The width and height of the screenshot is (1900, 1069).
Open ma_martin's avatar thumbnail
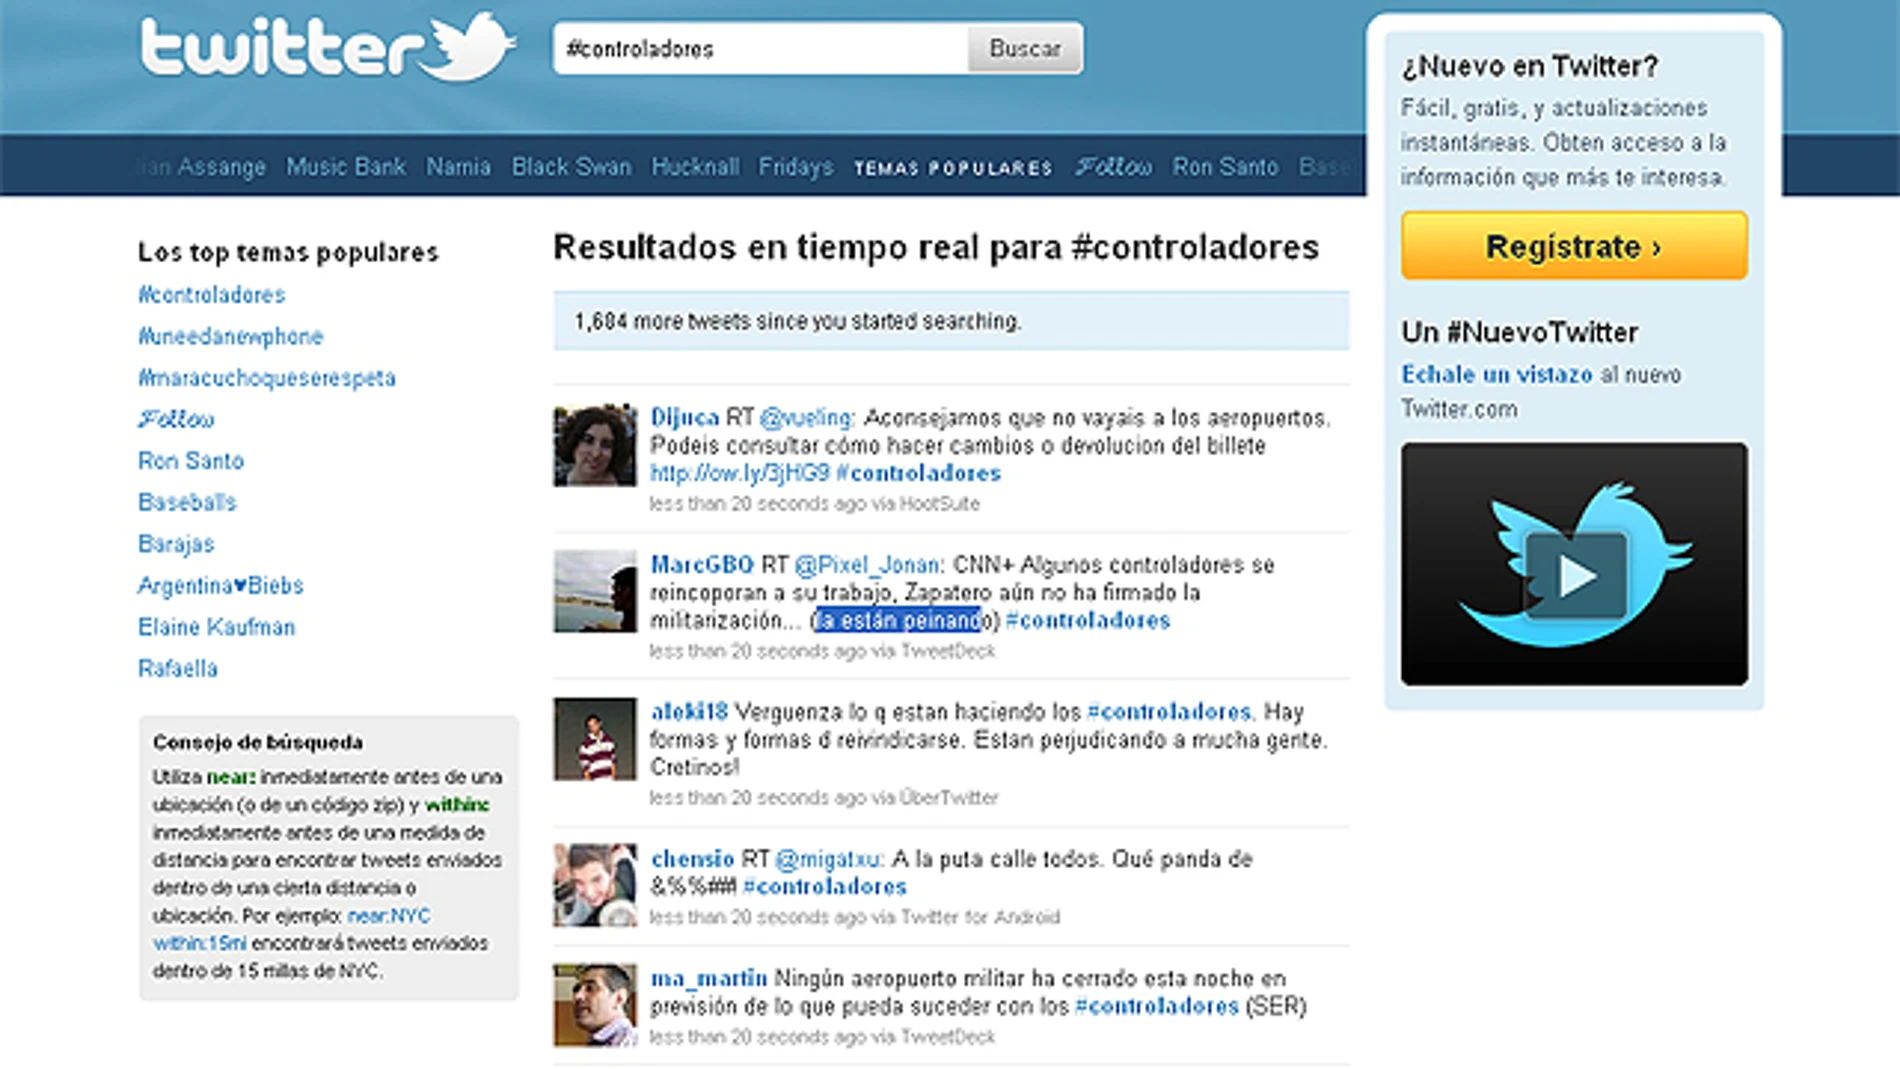[x=595, y=1005]
